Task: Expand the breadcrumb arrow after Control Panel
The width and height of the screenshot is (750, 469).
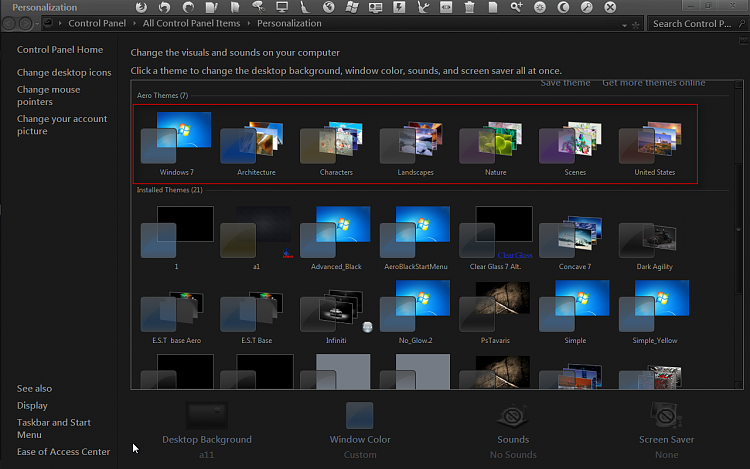Action: (134, 23)
